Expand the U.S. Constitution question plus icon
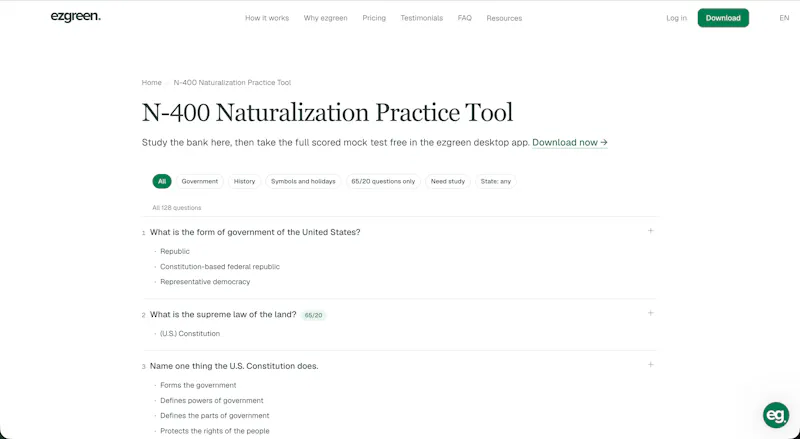 pyautogui.click(x=651, y=364)
